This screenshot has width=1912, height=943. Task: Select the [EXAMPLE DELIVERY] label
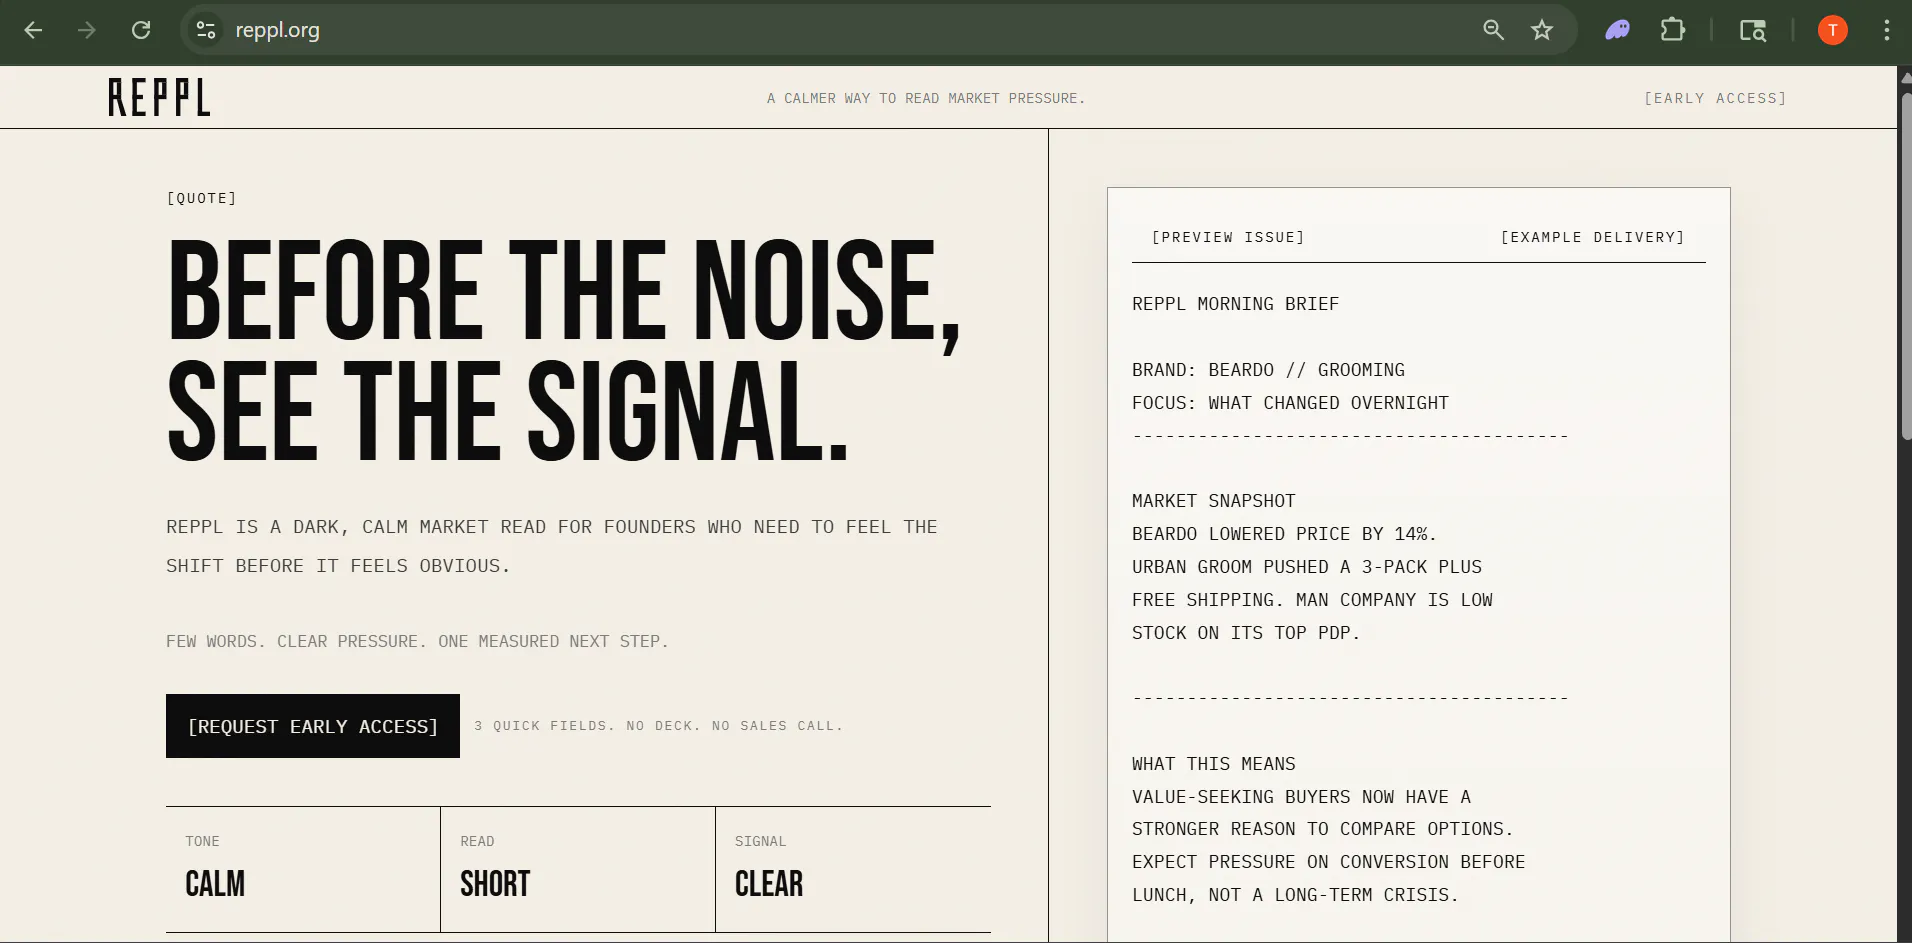click(1592, 237)
